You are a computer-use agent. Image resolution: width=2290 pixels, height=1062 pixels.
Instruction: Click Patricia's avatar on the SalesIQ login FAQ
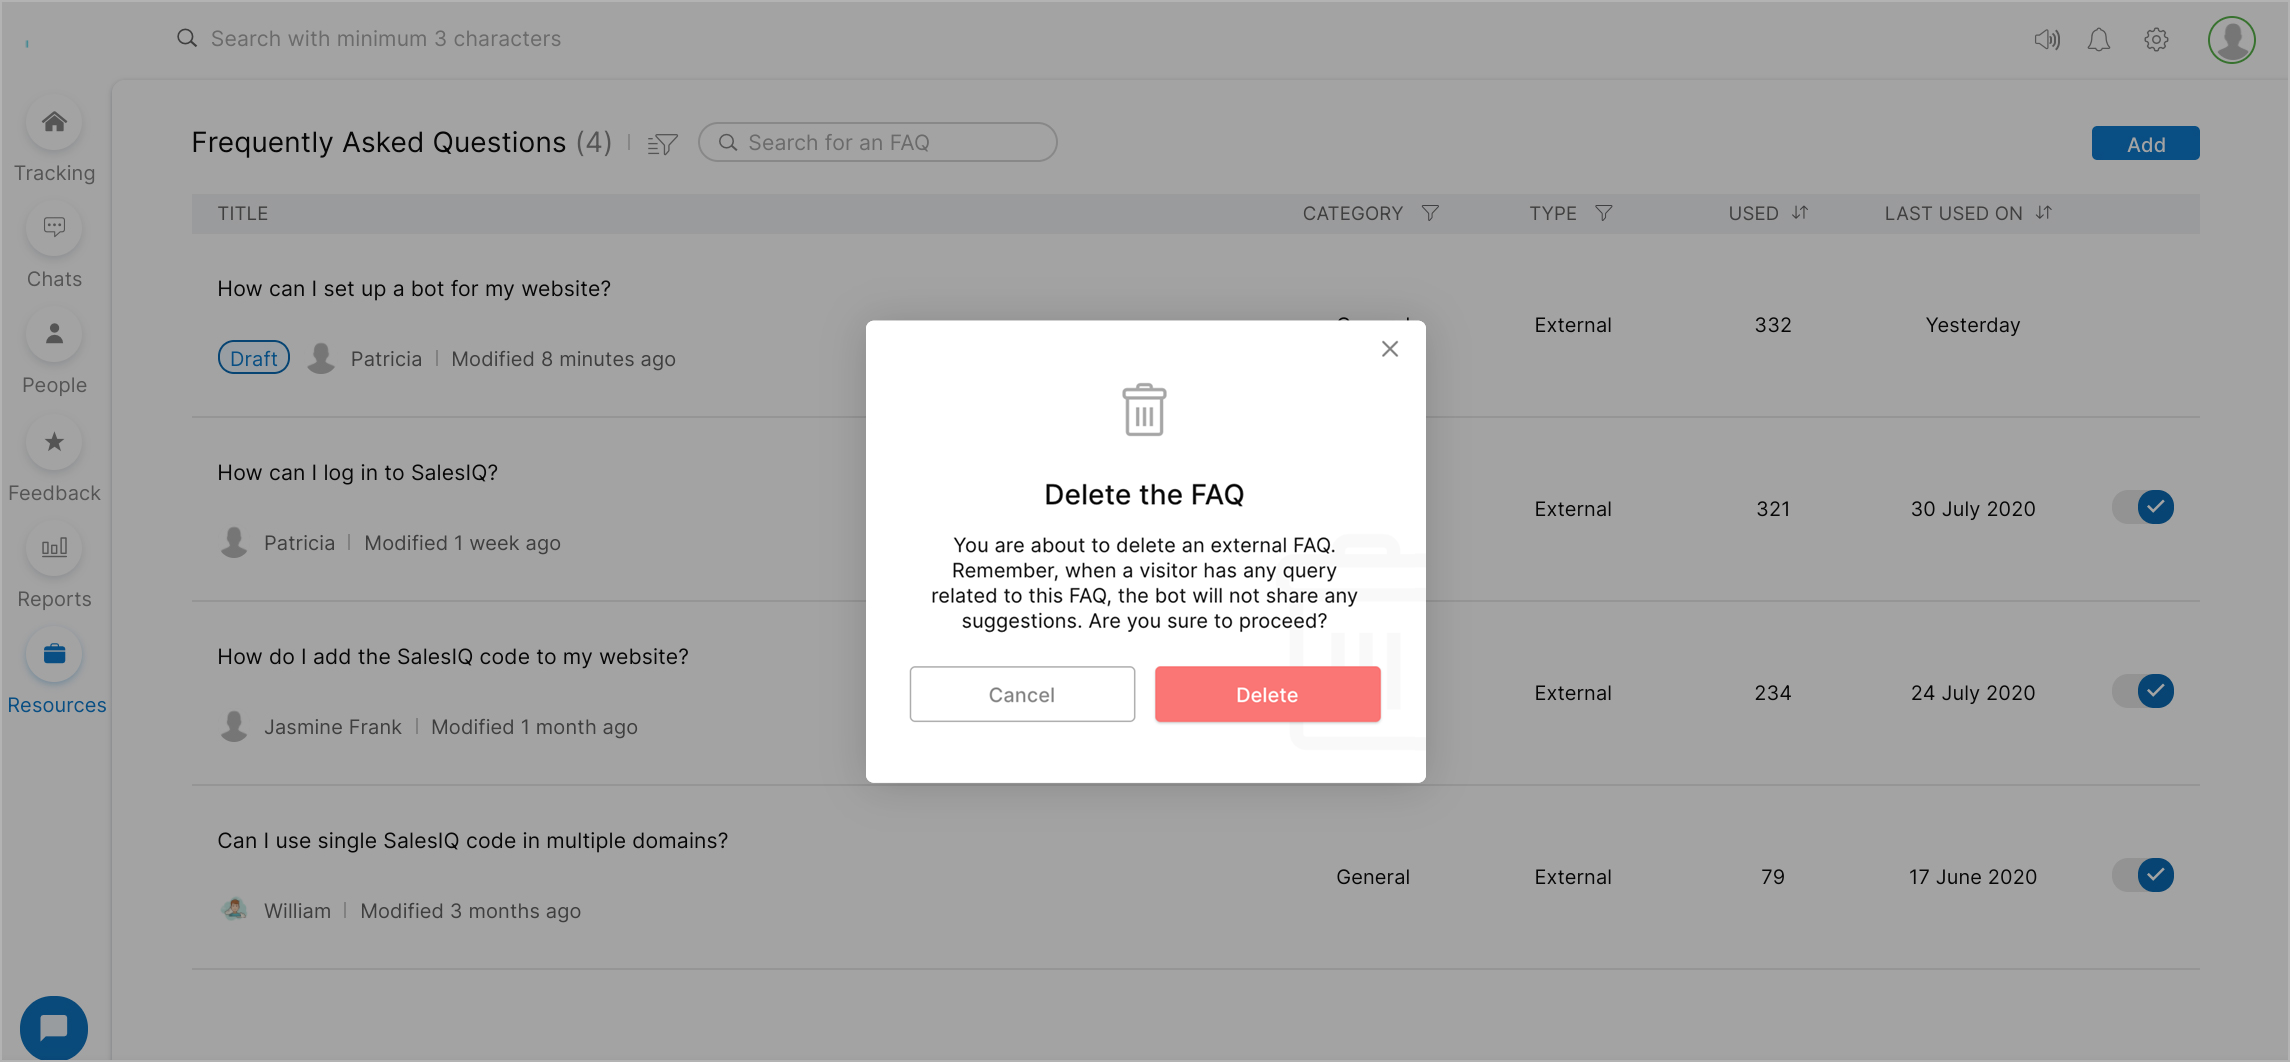click(234, 542)
